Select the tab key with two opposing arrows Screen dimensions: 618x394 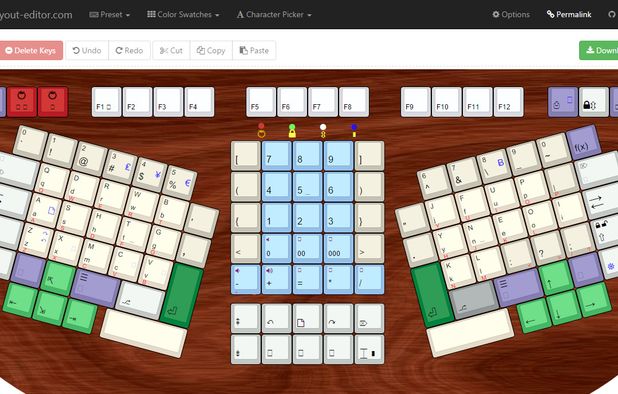[601, 201]
